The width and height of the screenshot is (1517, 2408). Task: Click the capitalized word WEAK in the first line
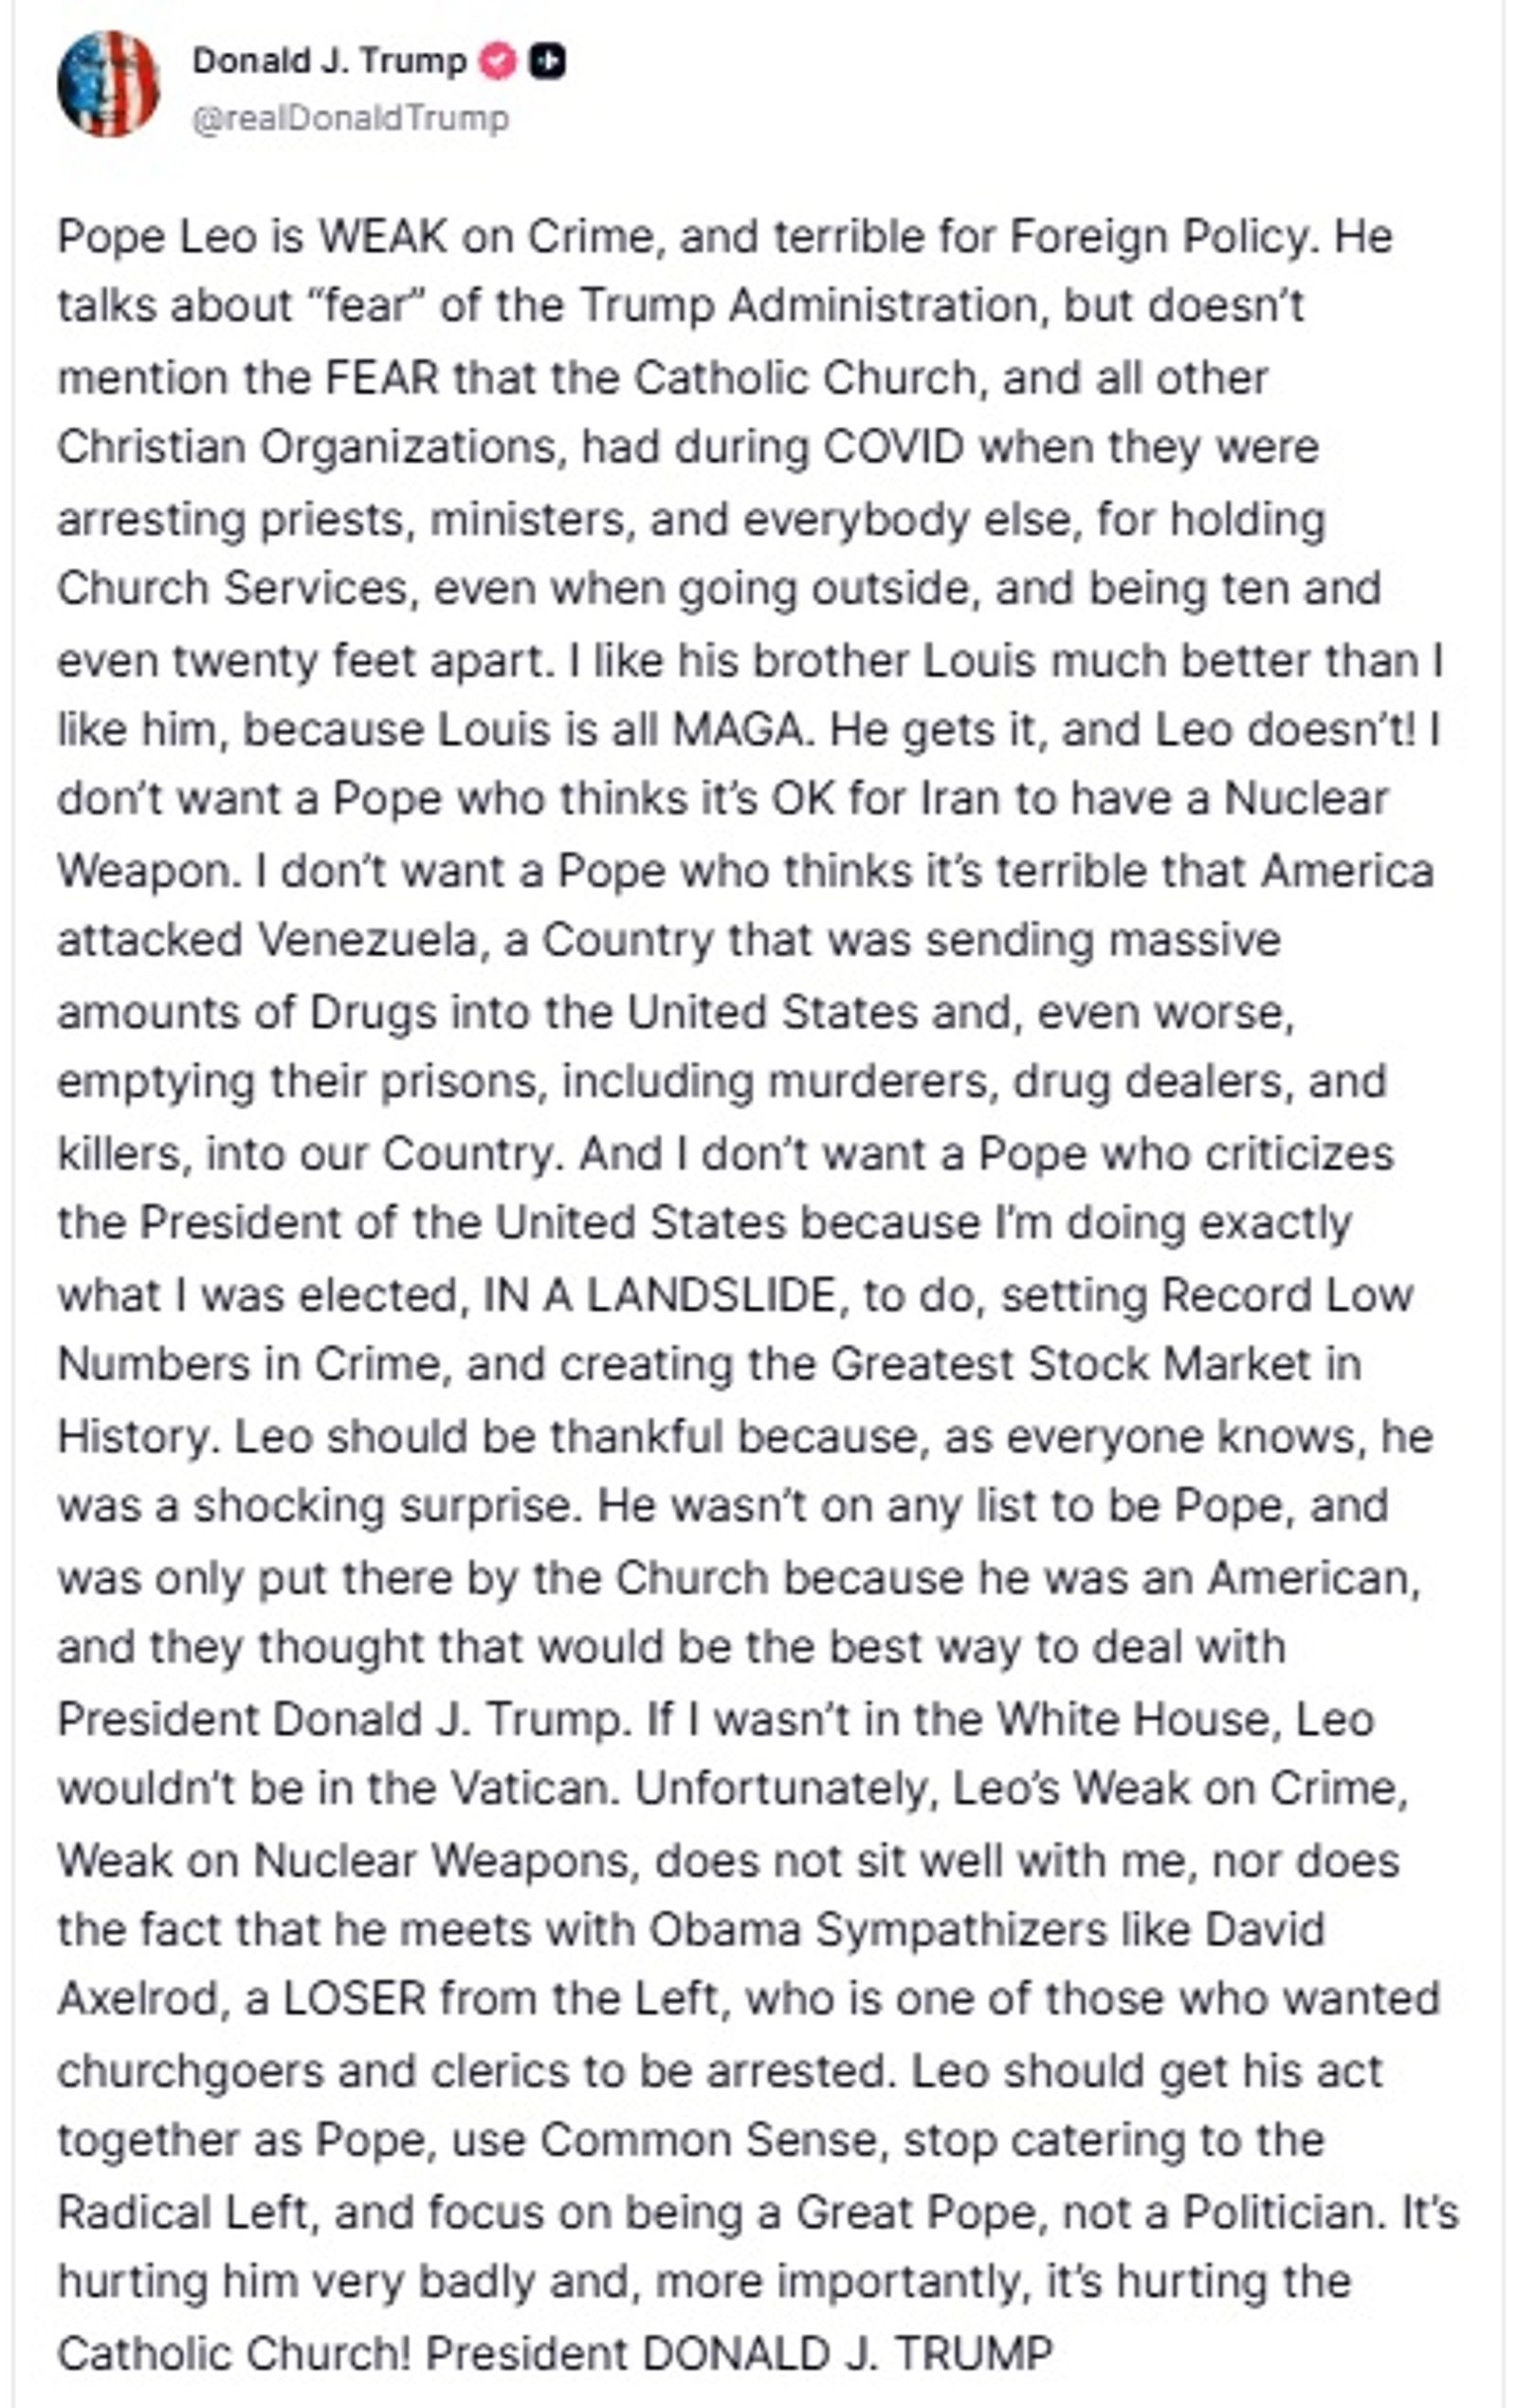click(383, 238)
